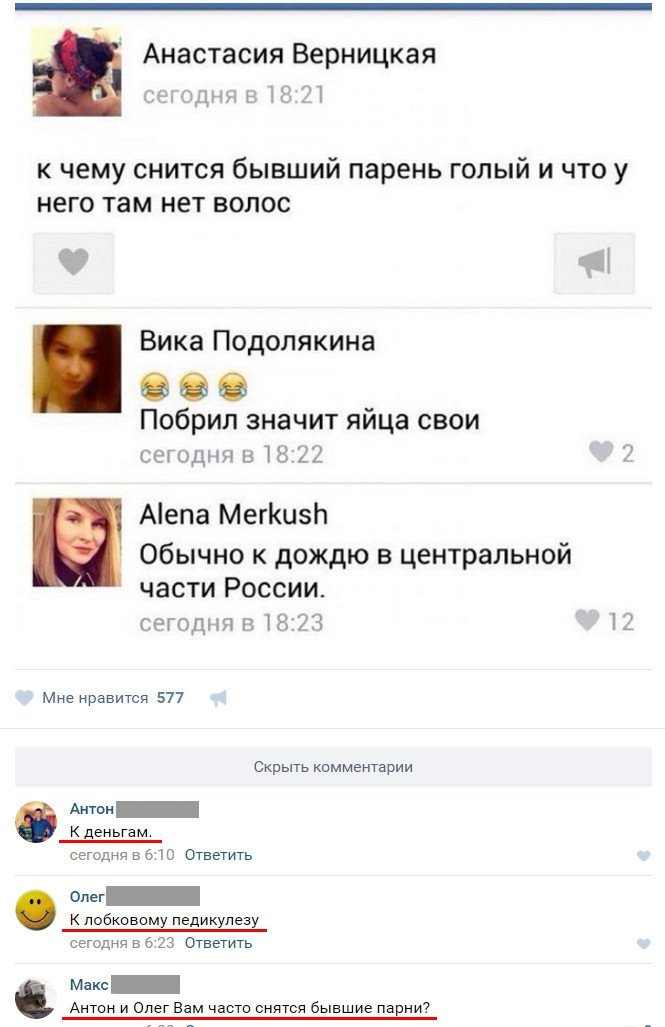665x1027 pixels.
Task: Click the heart next to Мне нравится
Action: (x=24, y=698)
